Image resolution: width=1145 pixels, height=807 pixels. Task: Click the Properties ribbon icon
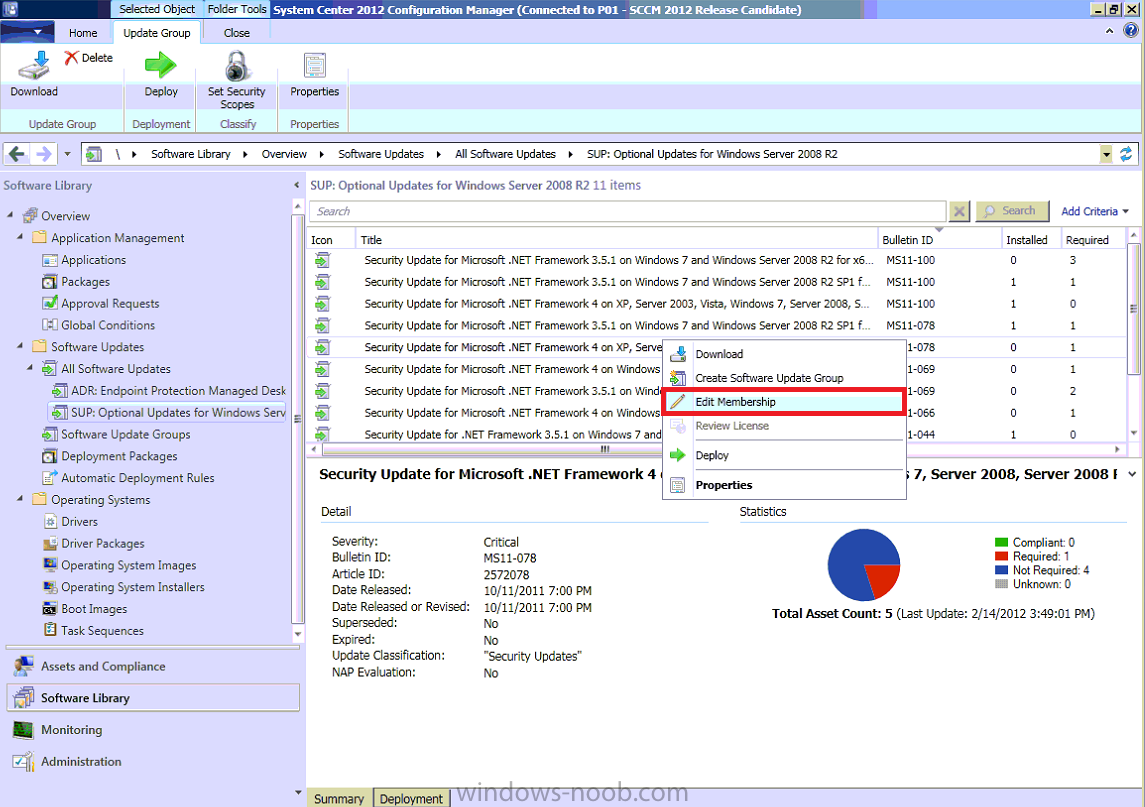point(315,66)
